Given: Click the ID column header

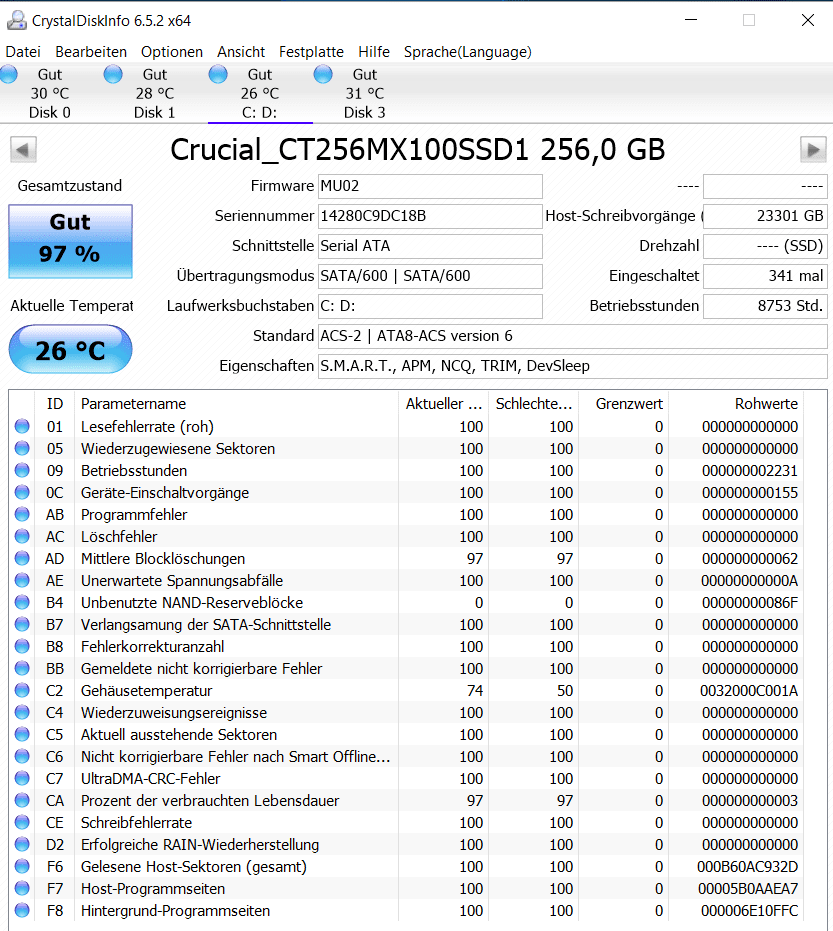Looking at the screenshot, I should (55, 404).
